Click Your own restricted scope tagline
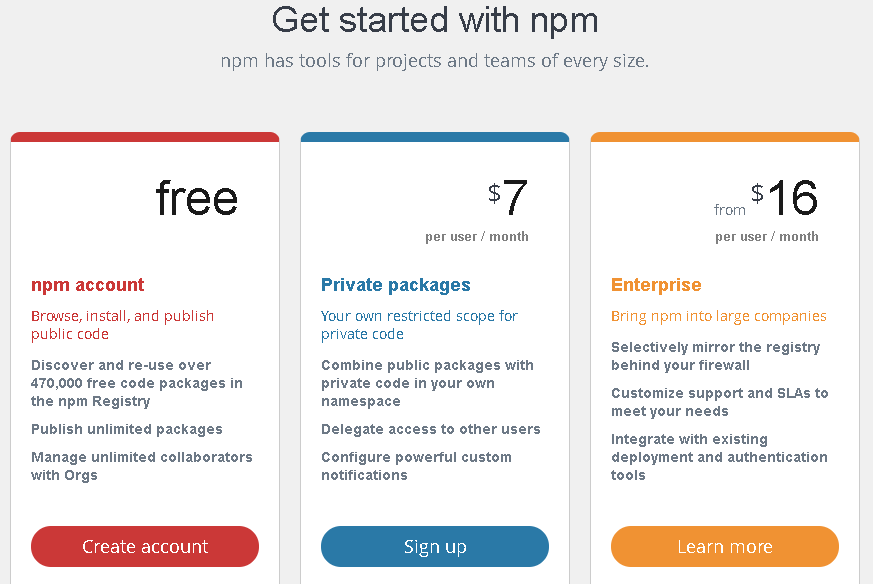873x584 pixels. [x=419, y=325]
